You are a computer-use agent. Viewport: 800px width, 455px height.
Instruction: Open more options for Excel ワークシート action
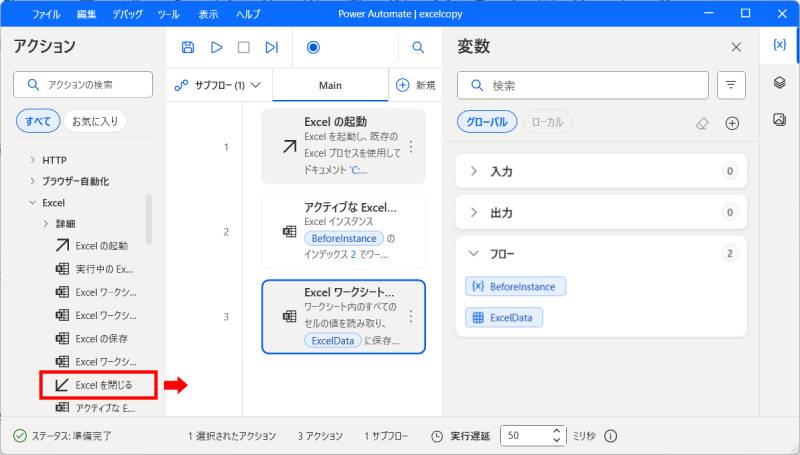click(411, 317)
